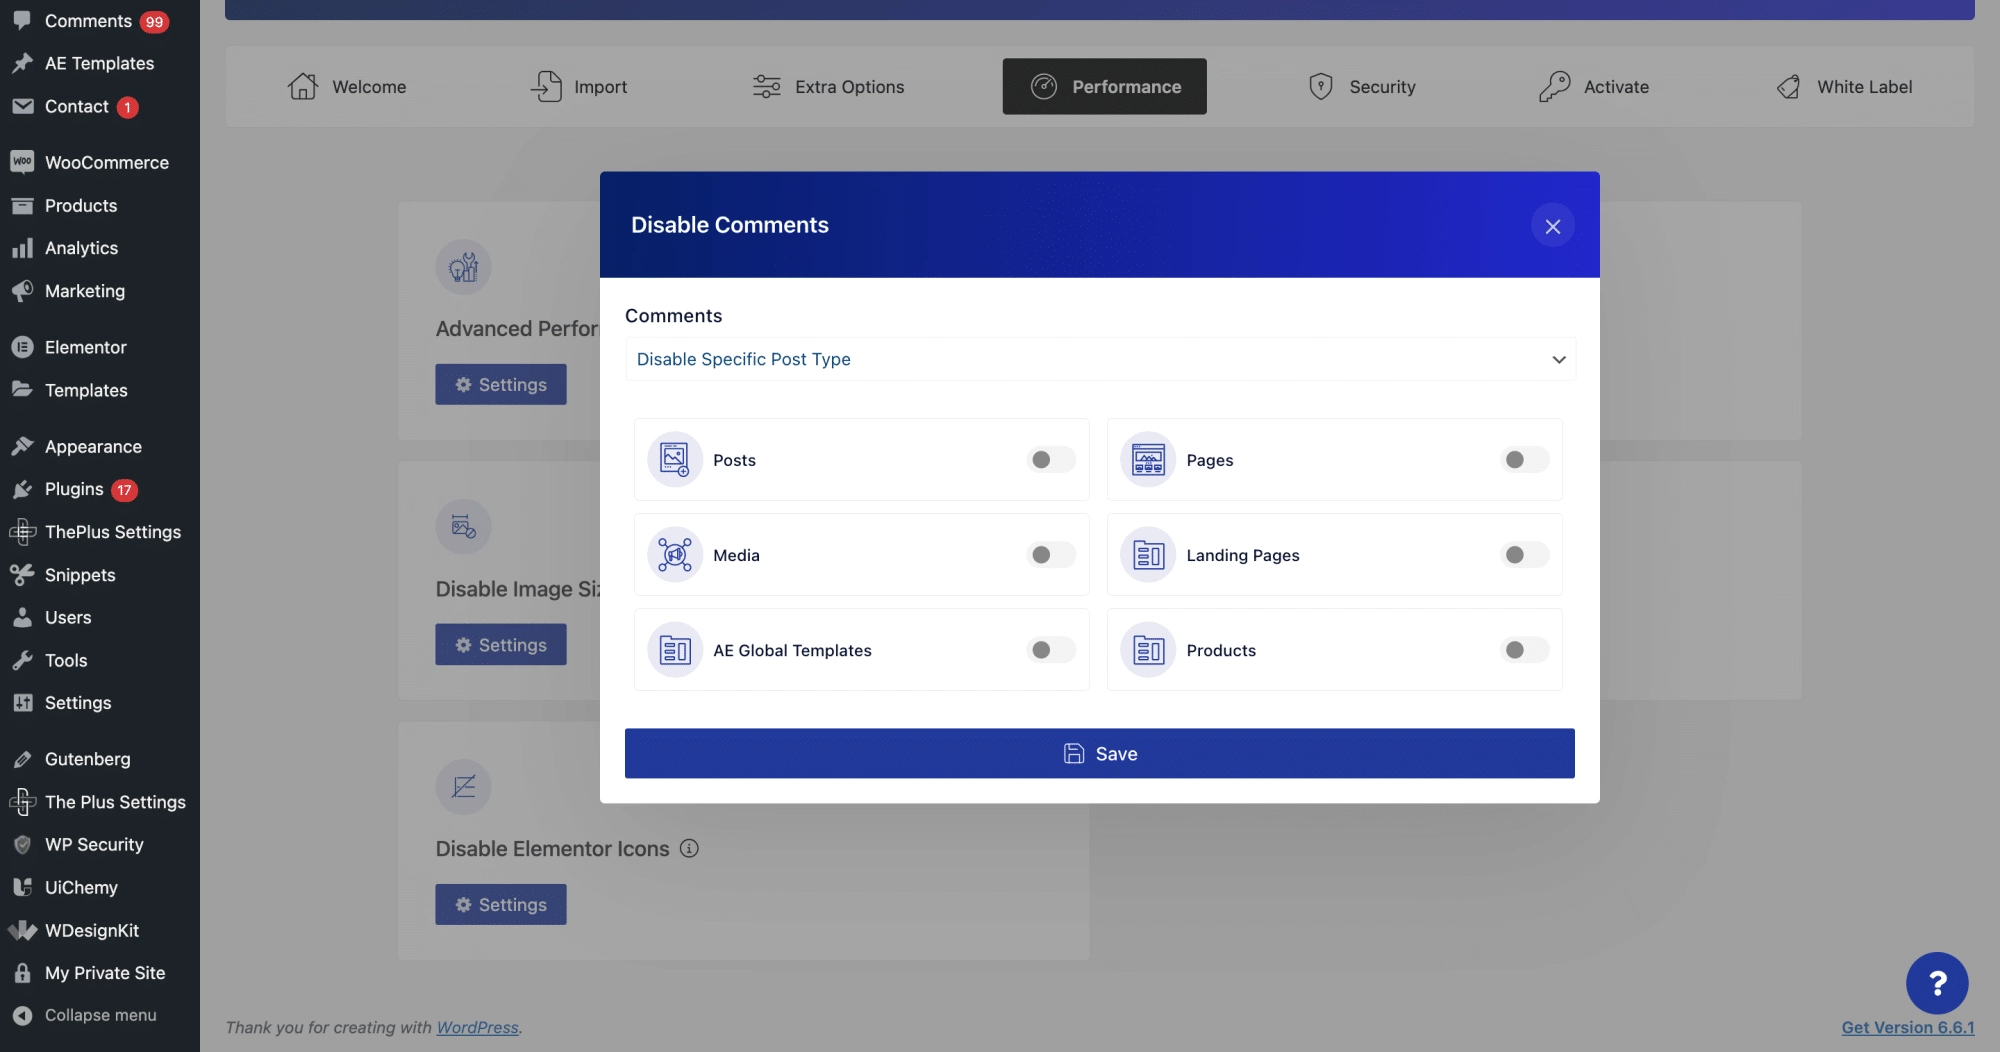Open WP Security in the sidebar

click(x=94, y=845)
